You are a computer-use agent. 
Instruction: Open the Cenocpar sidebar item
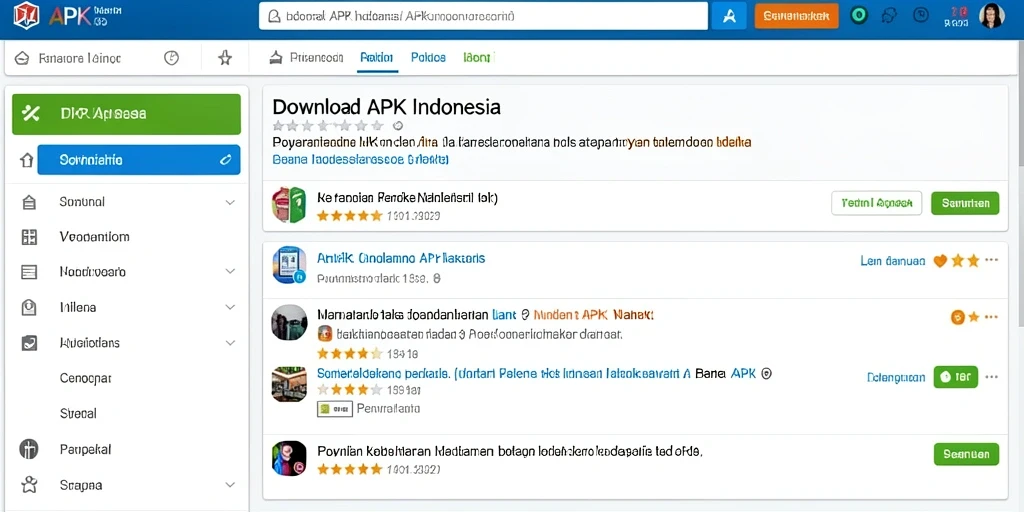pos(86,378)
